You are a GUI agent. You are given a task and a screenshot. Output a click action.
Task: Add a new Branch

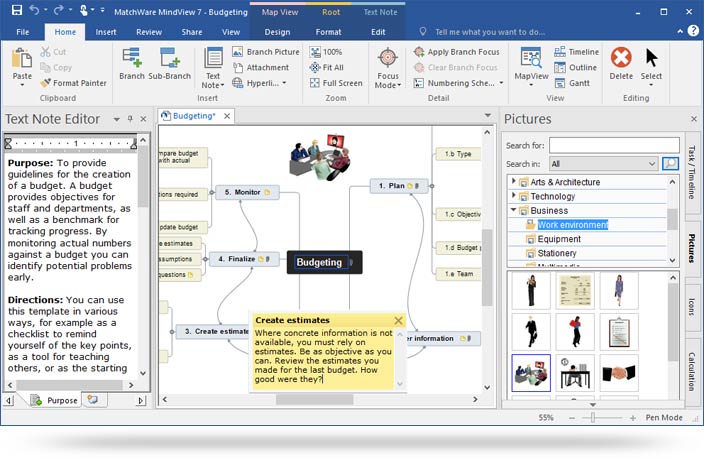[132, 64]
